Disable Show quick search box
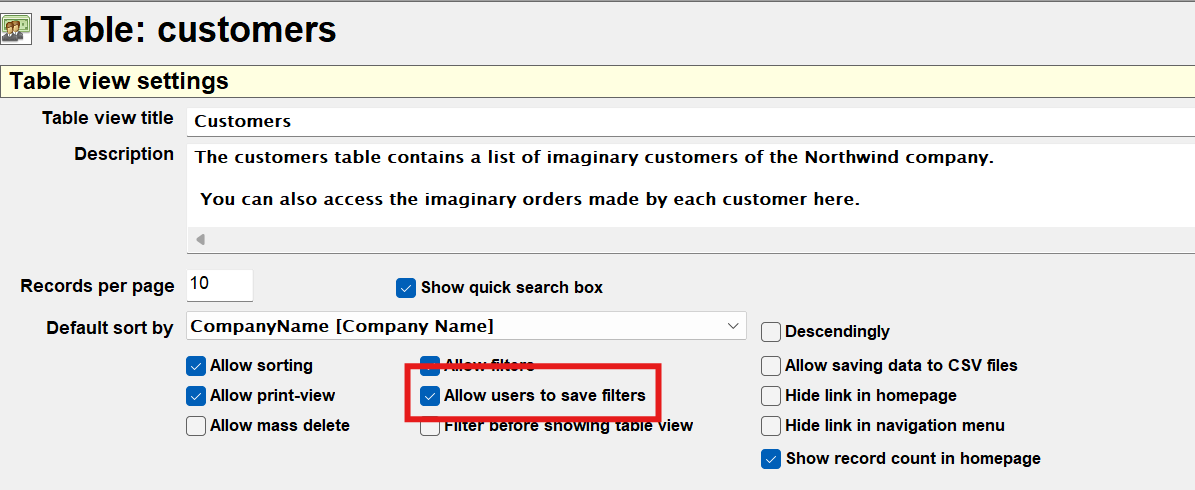Viewport: 1195px width, 490px height. coord(406,288)
